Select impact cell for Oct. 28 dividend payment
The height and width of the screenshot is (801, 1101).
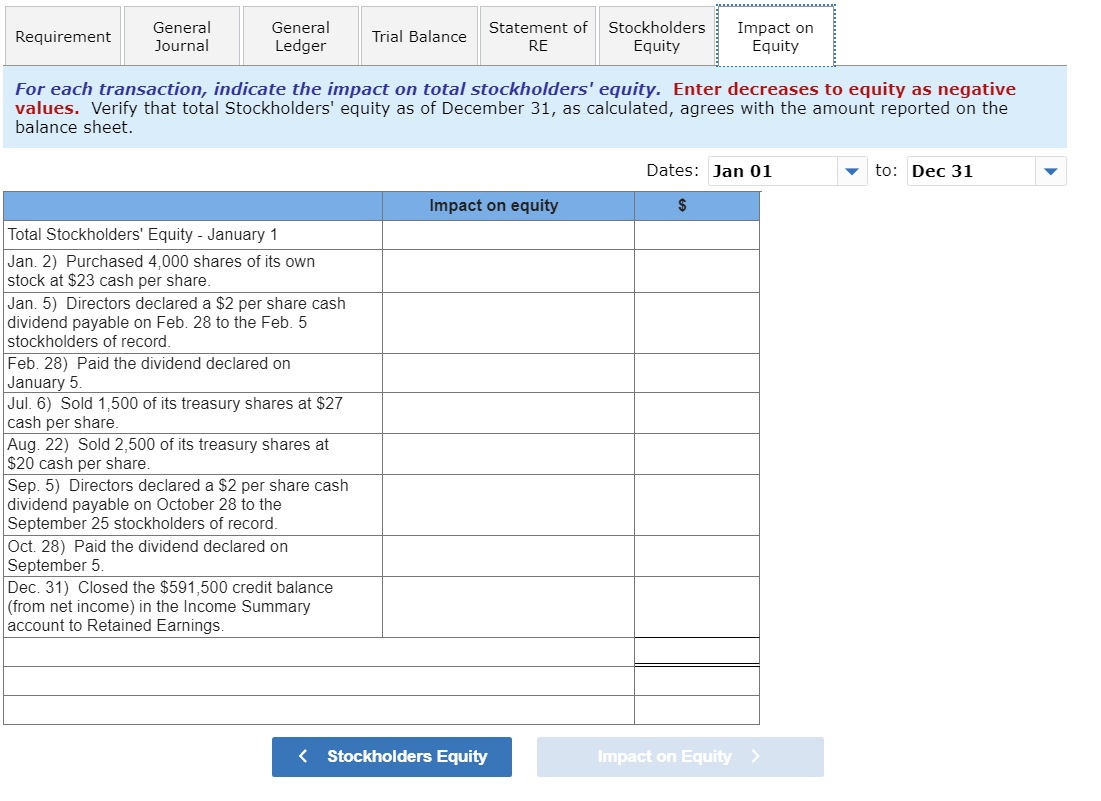click(x=508, y=556)
